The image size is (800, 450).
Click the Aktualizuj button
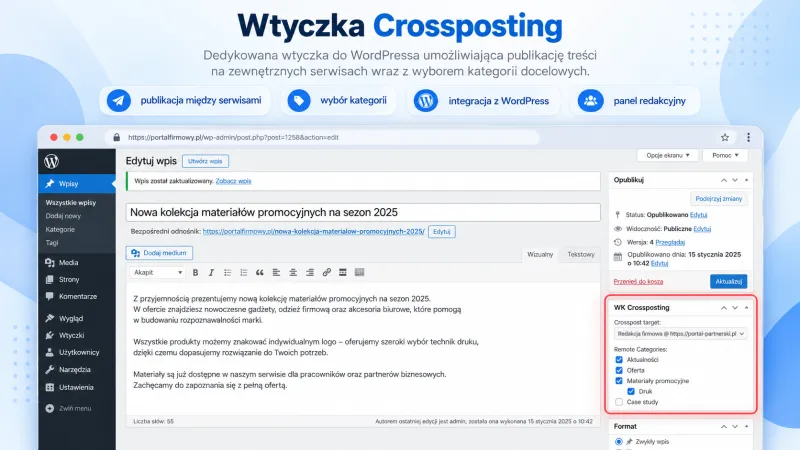728,282
